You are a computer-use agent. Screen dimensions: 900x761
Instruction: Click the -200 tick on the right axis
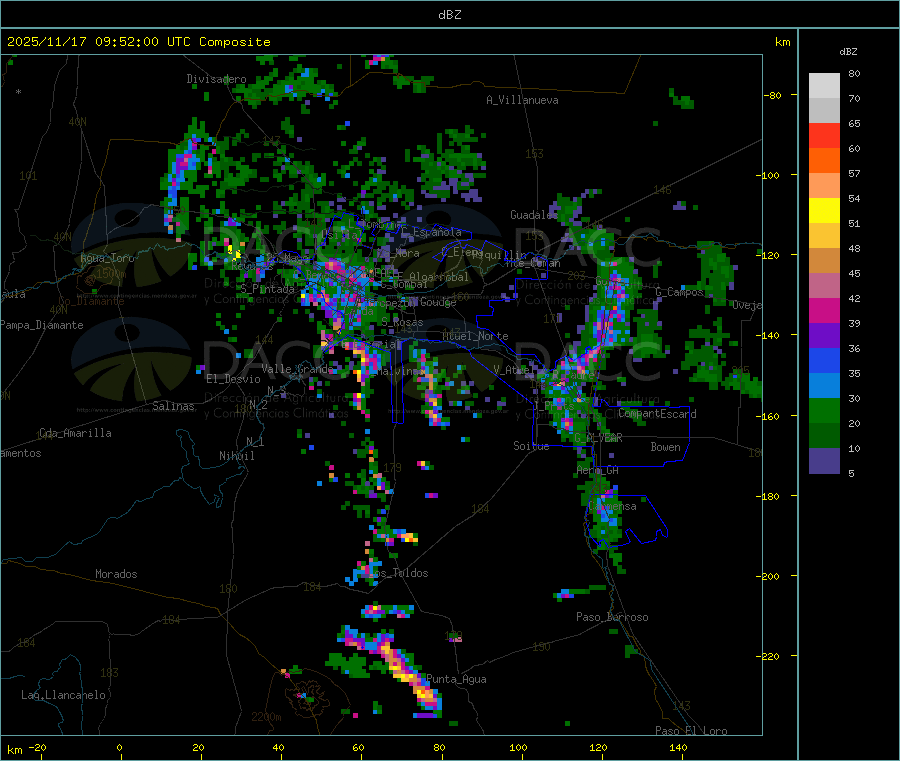768,577
